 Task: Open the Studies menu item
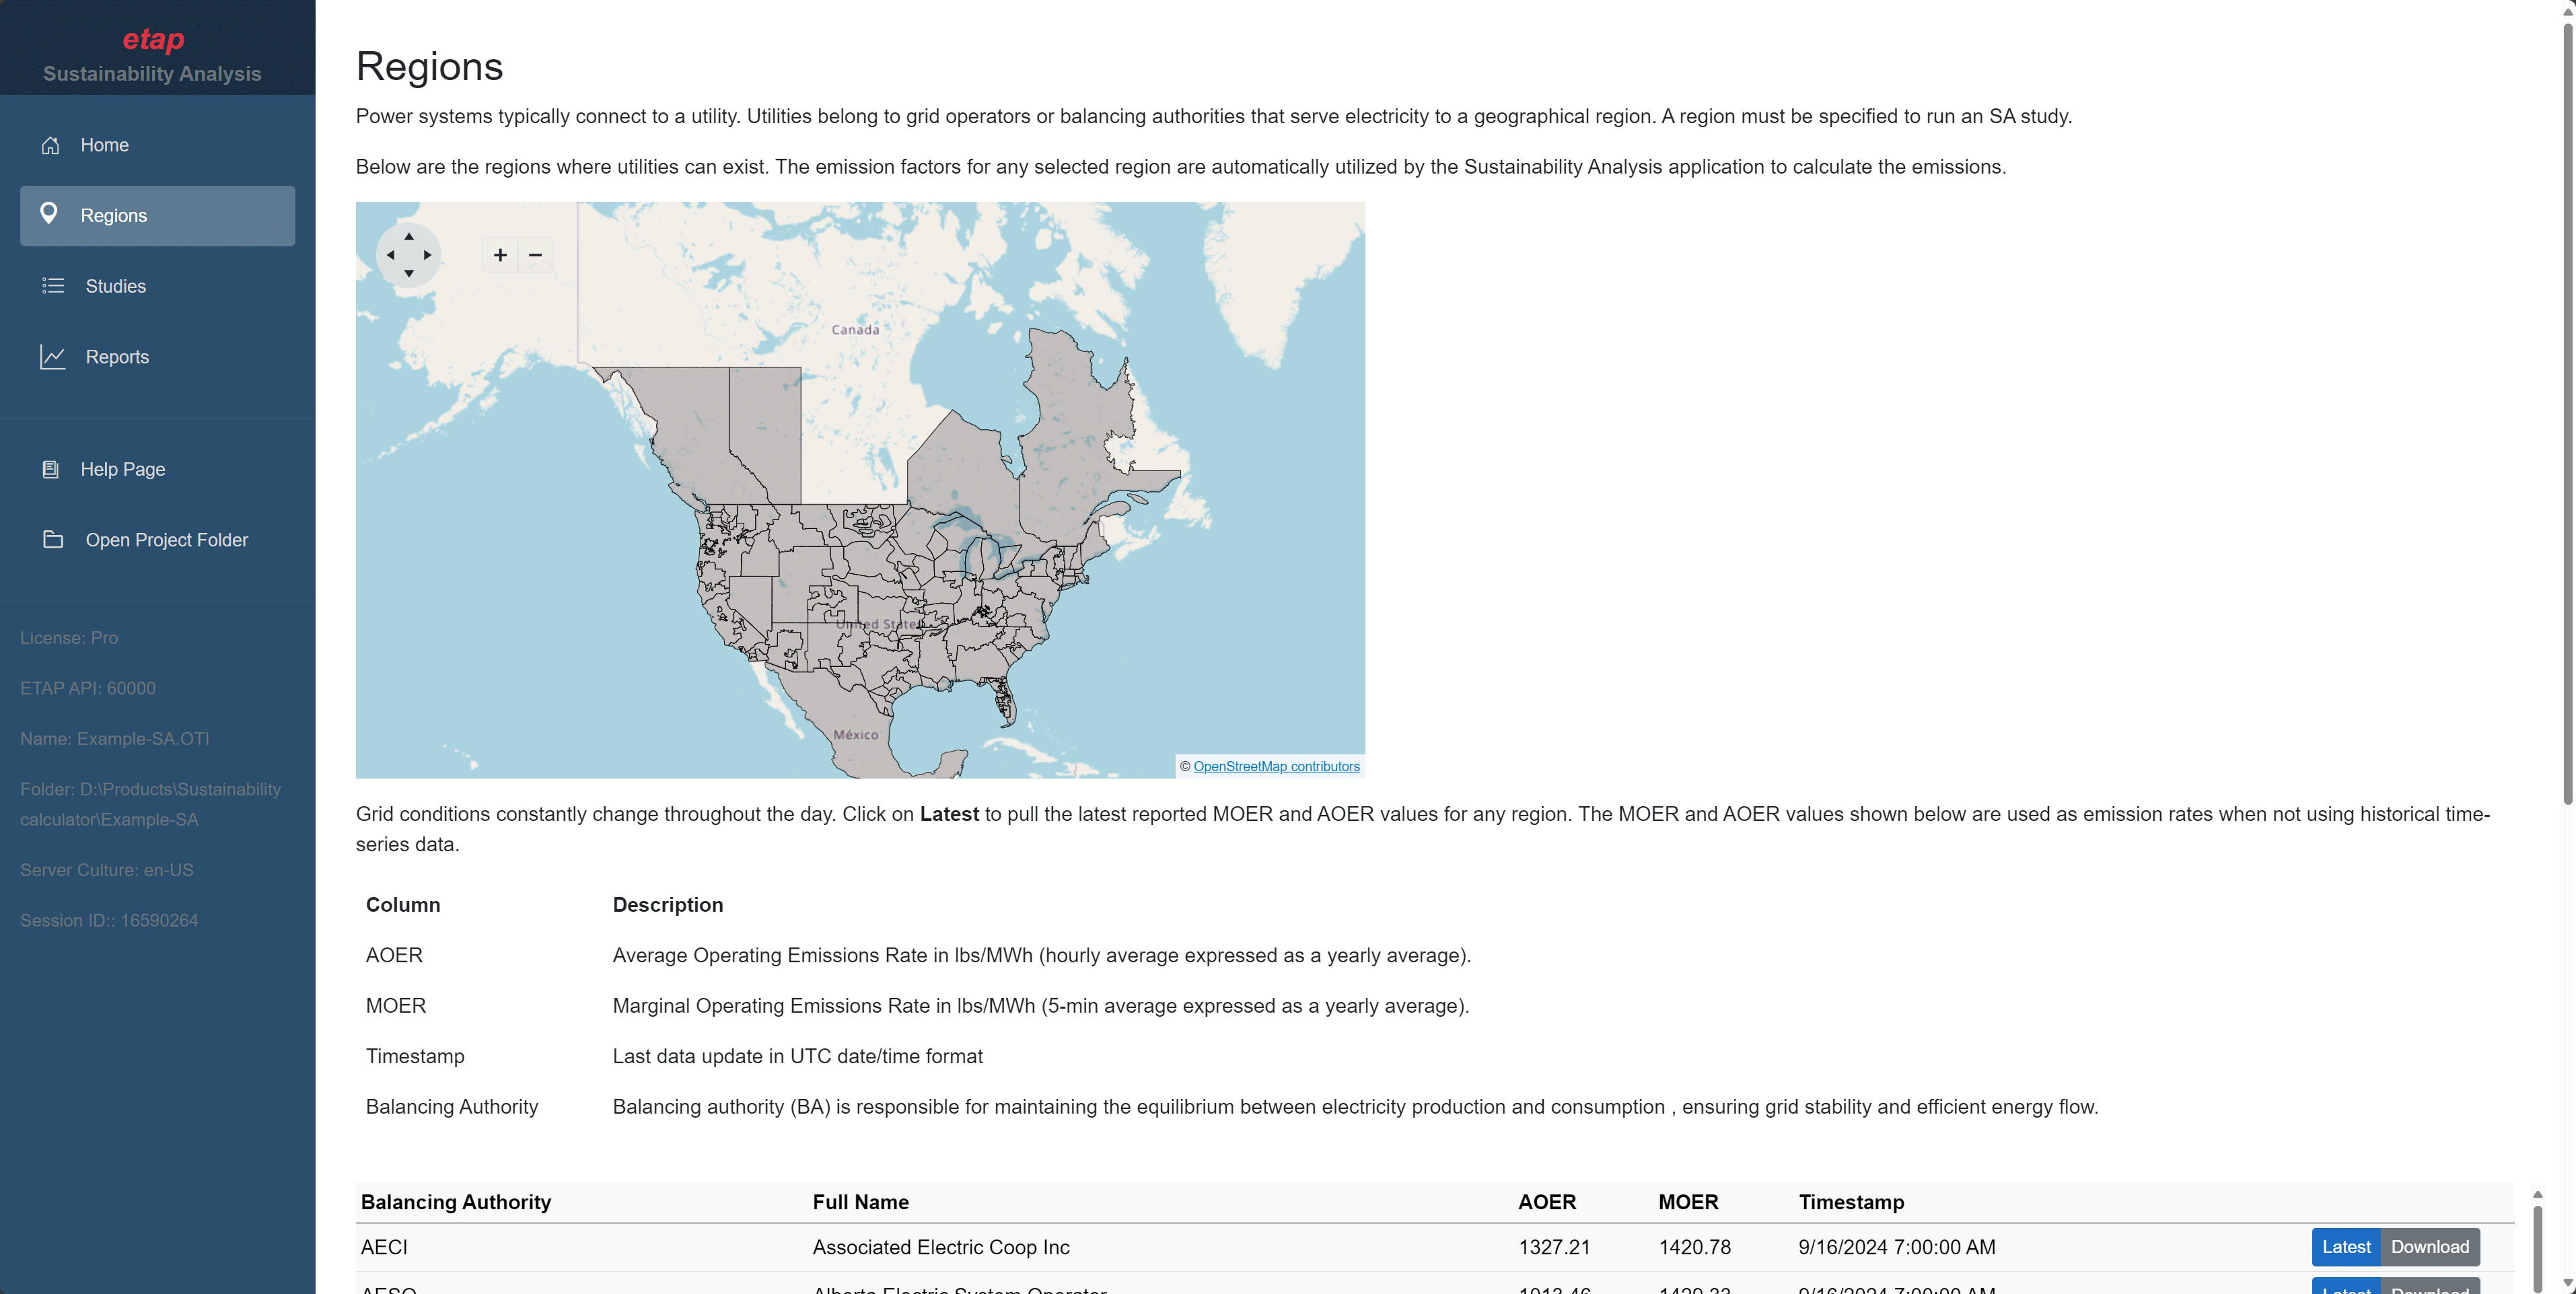pyautogui.click(x=116, y=286)
